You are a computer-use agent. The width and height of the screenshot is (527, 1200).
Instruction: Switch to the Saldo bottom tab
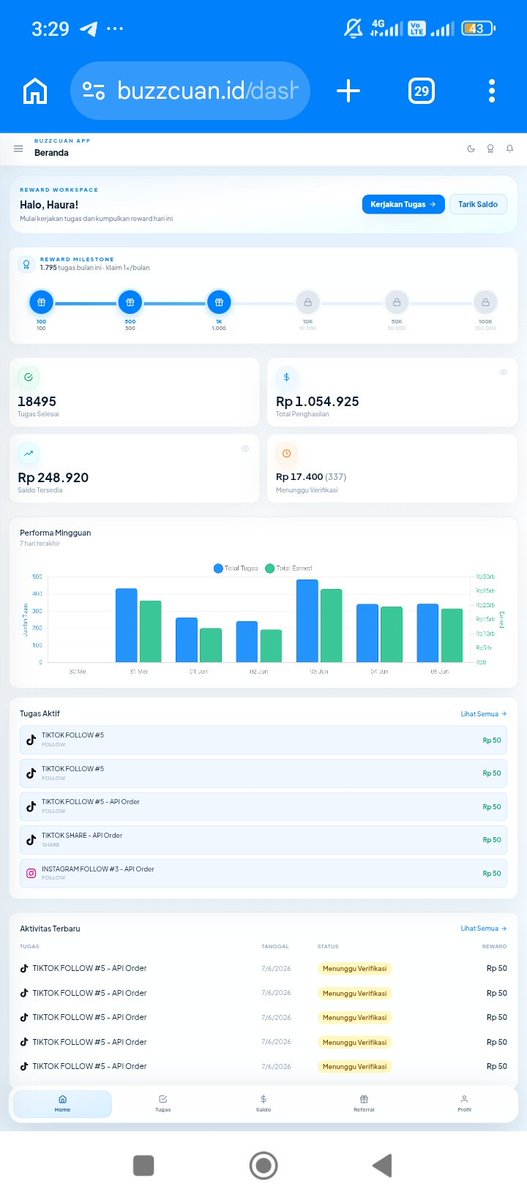tap(263, 1104)
